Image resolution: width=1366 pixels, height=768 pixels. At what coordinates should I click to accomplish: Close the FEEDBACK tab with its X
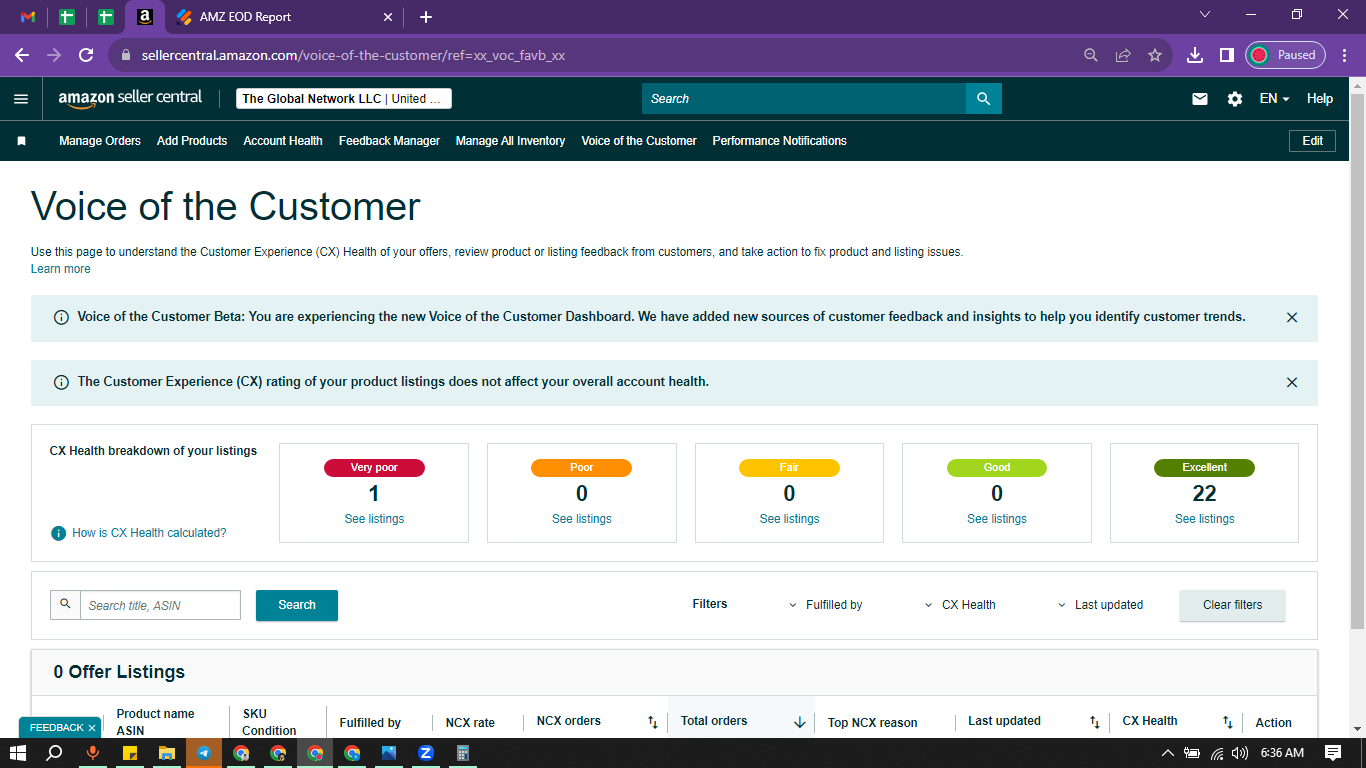click(92, 728)
